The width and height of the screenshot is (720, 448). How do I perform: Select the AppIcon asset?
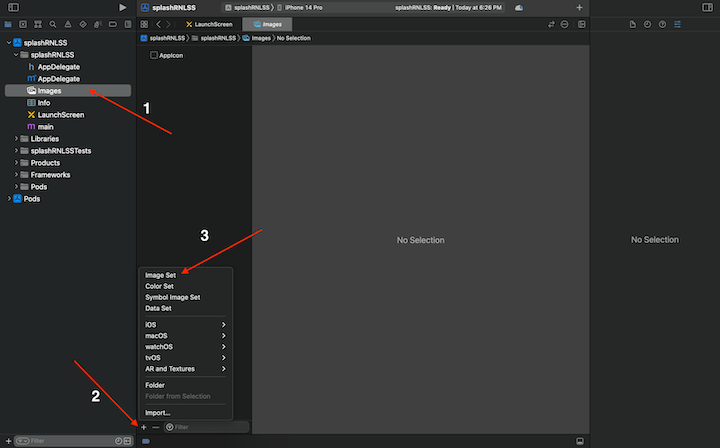pyautogui.click(x=170, y=55)
